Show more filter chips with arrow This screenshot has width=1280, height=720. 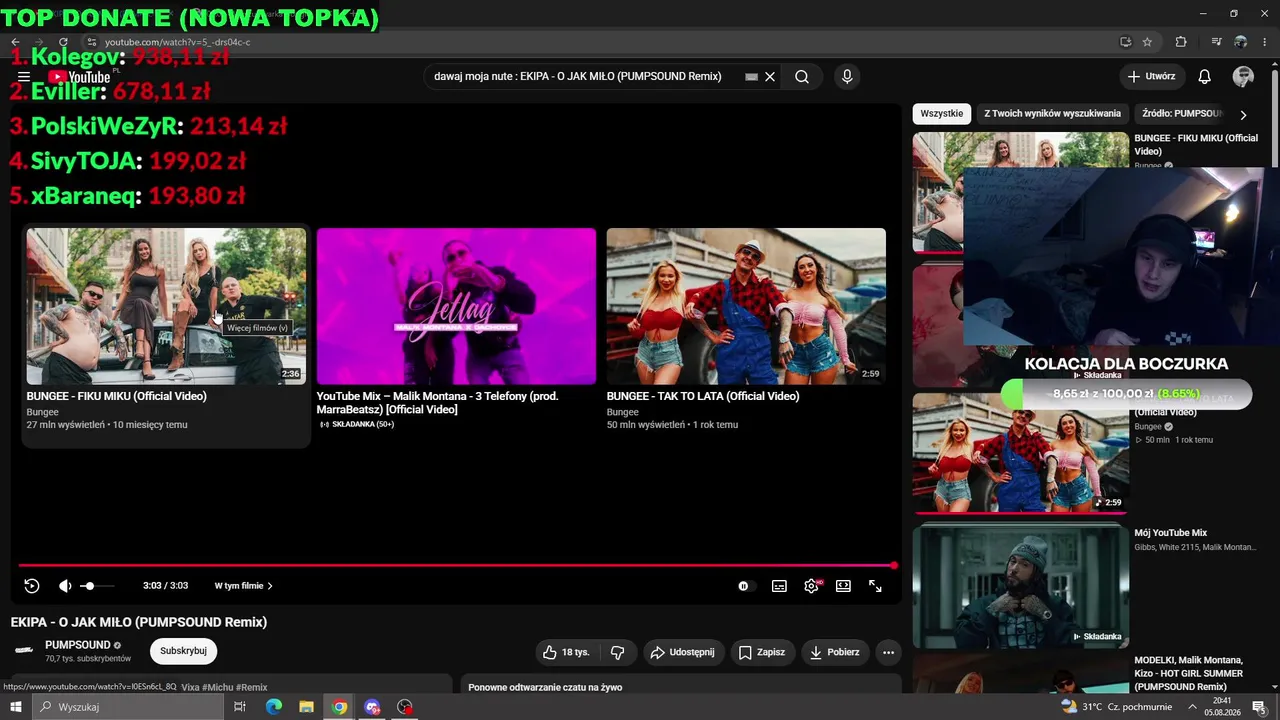click(1243, 114)
